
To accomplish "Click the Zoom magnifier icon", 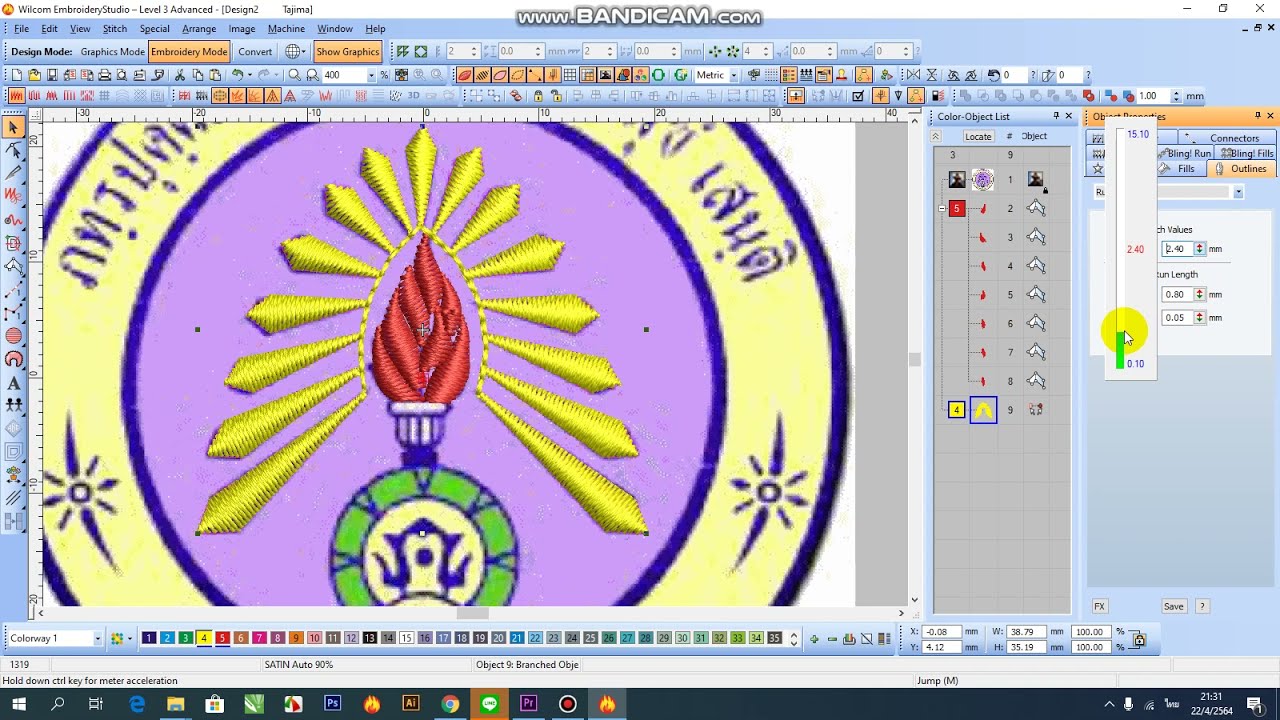I will [294, 75].
